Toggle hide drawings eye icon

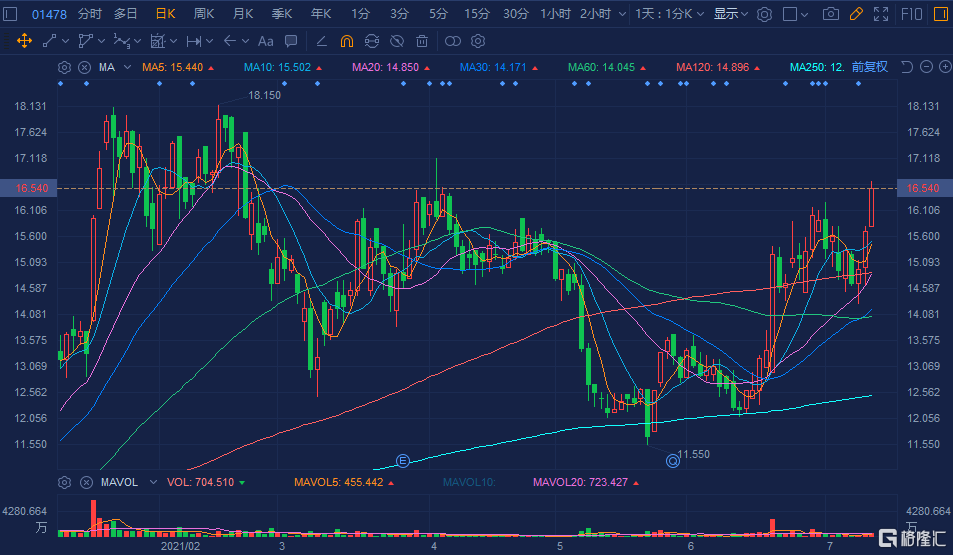397,41
